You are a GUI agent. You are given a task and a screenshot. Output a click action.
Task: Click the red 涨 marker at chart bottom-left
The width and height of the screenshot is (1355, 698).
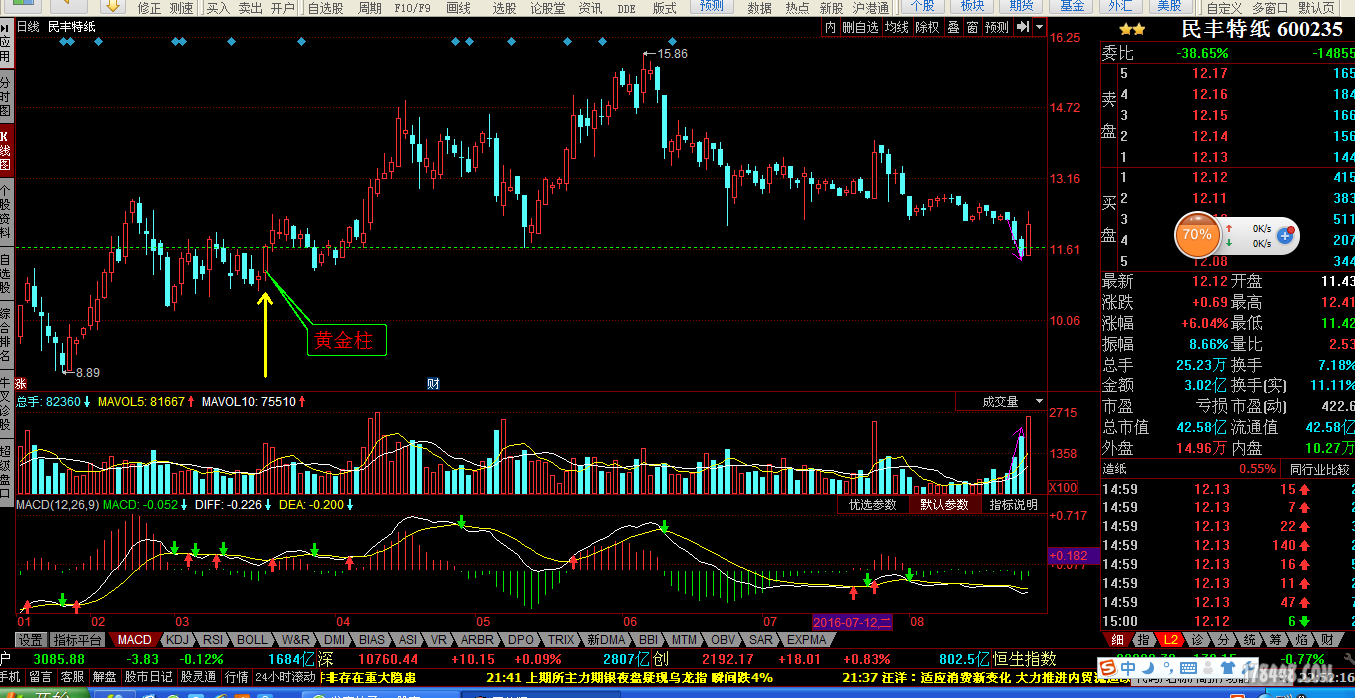(x=21, y=383)
